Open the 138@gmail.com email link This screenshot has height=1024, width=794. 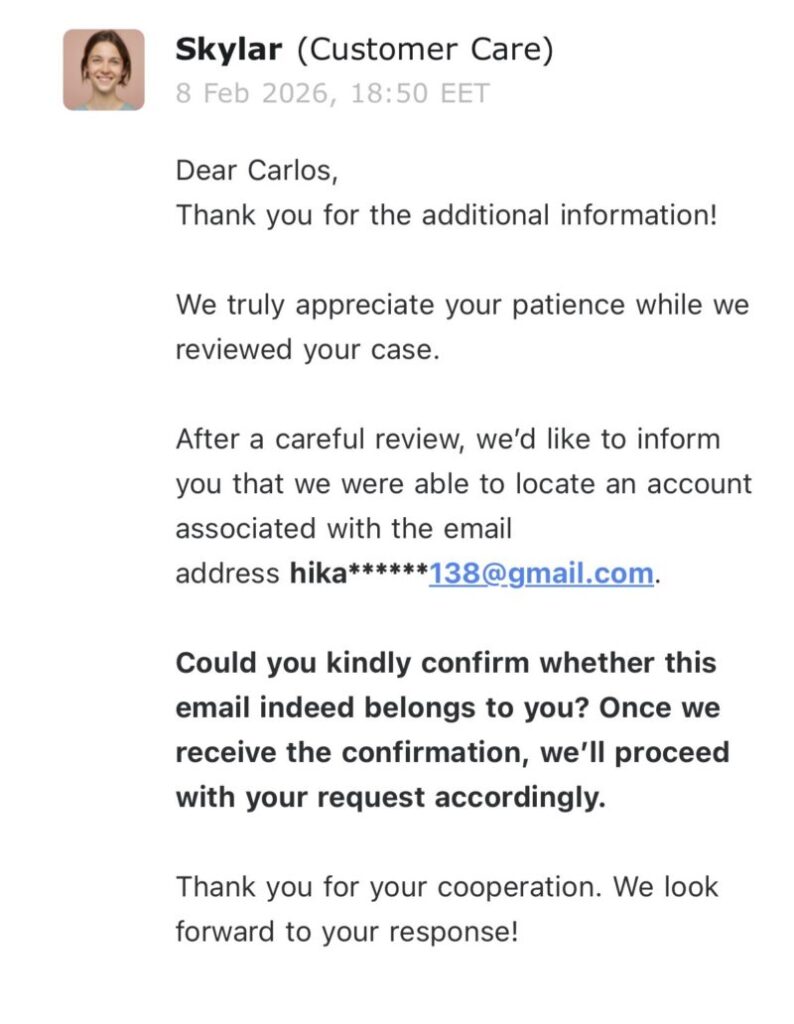541,574
